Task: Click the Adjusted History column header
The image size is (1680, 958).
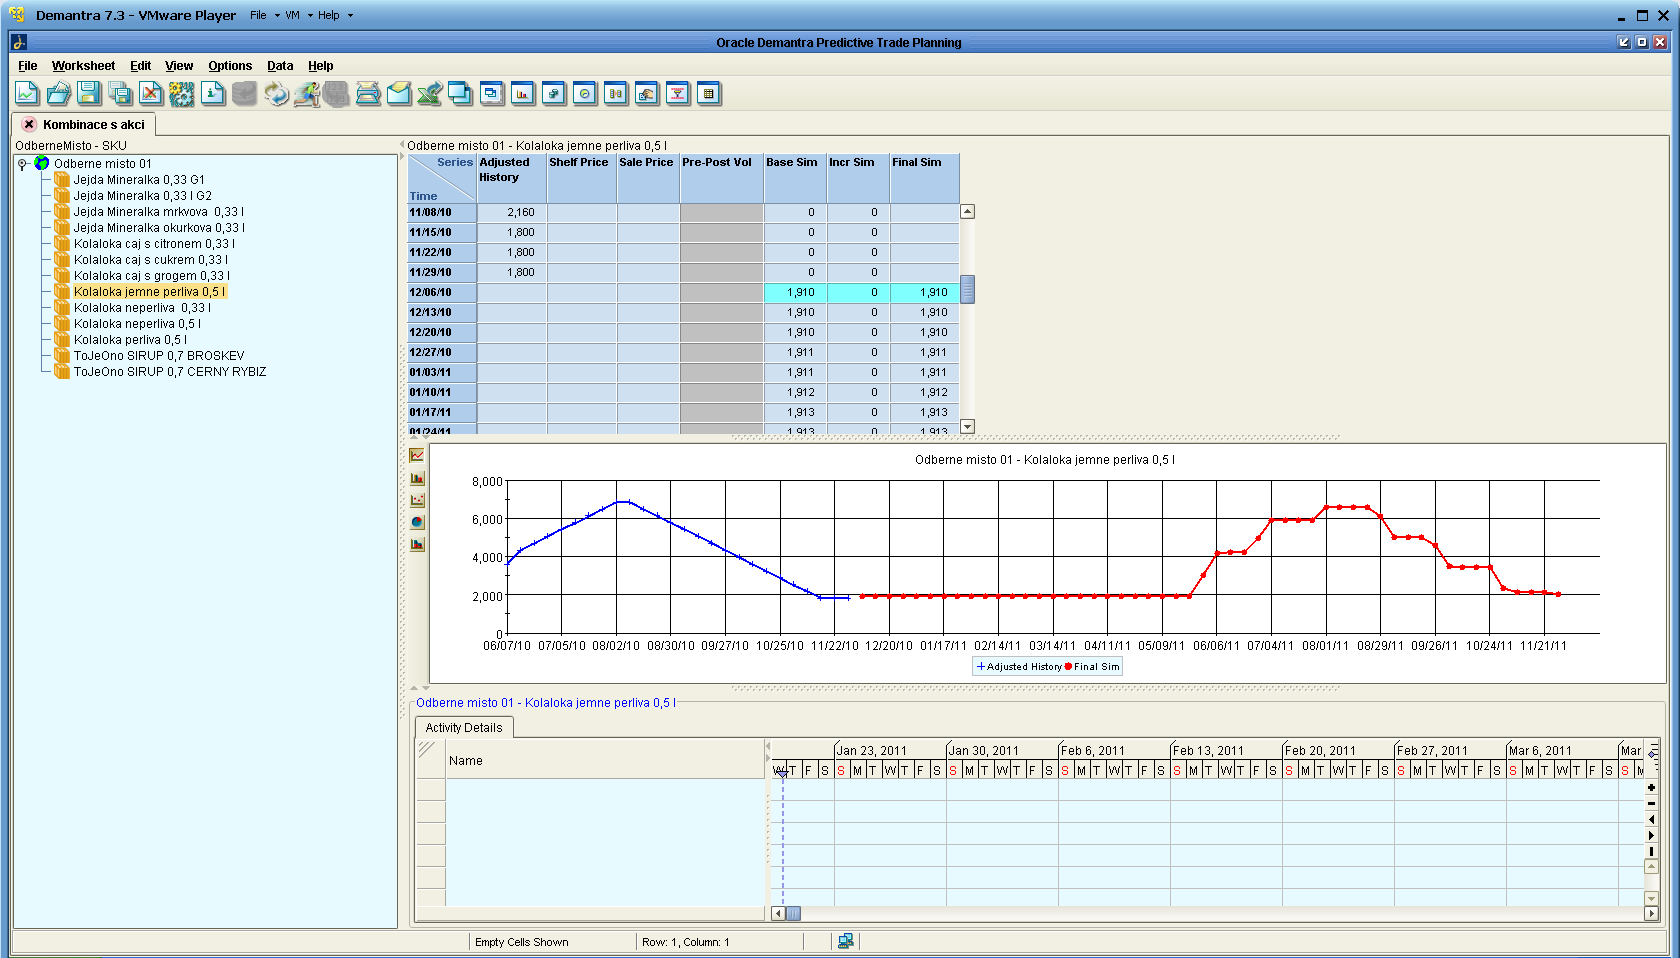Action: [x=511, y=178]
